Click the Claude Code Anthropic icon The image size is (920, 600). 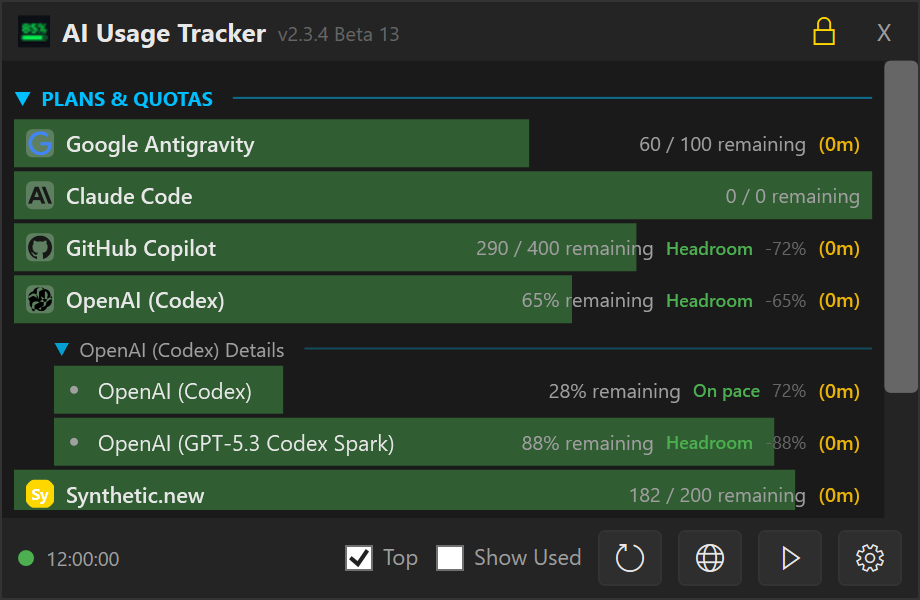click(40, 195)
